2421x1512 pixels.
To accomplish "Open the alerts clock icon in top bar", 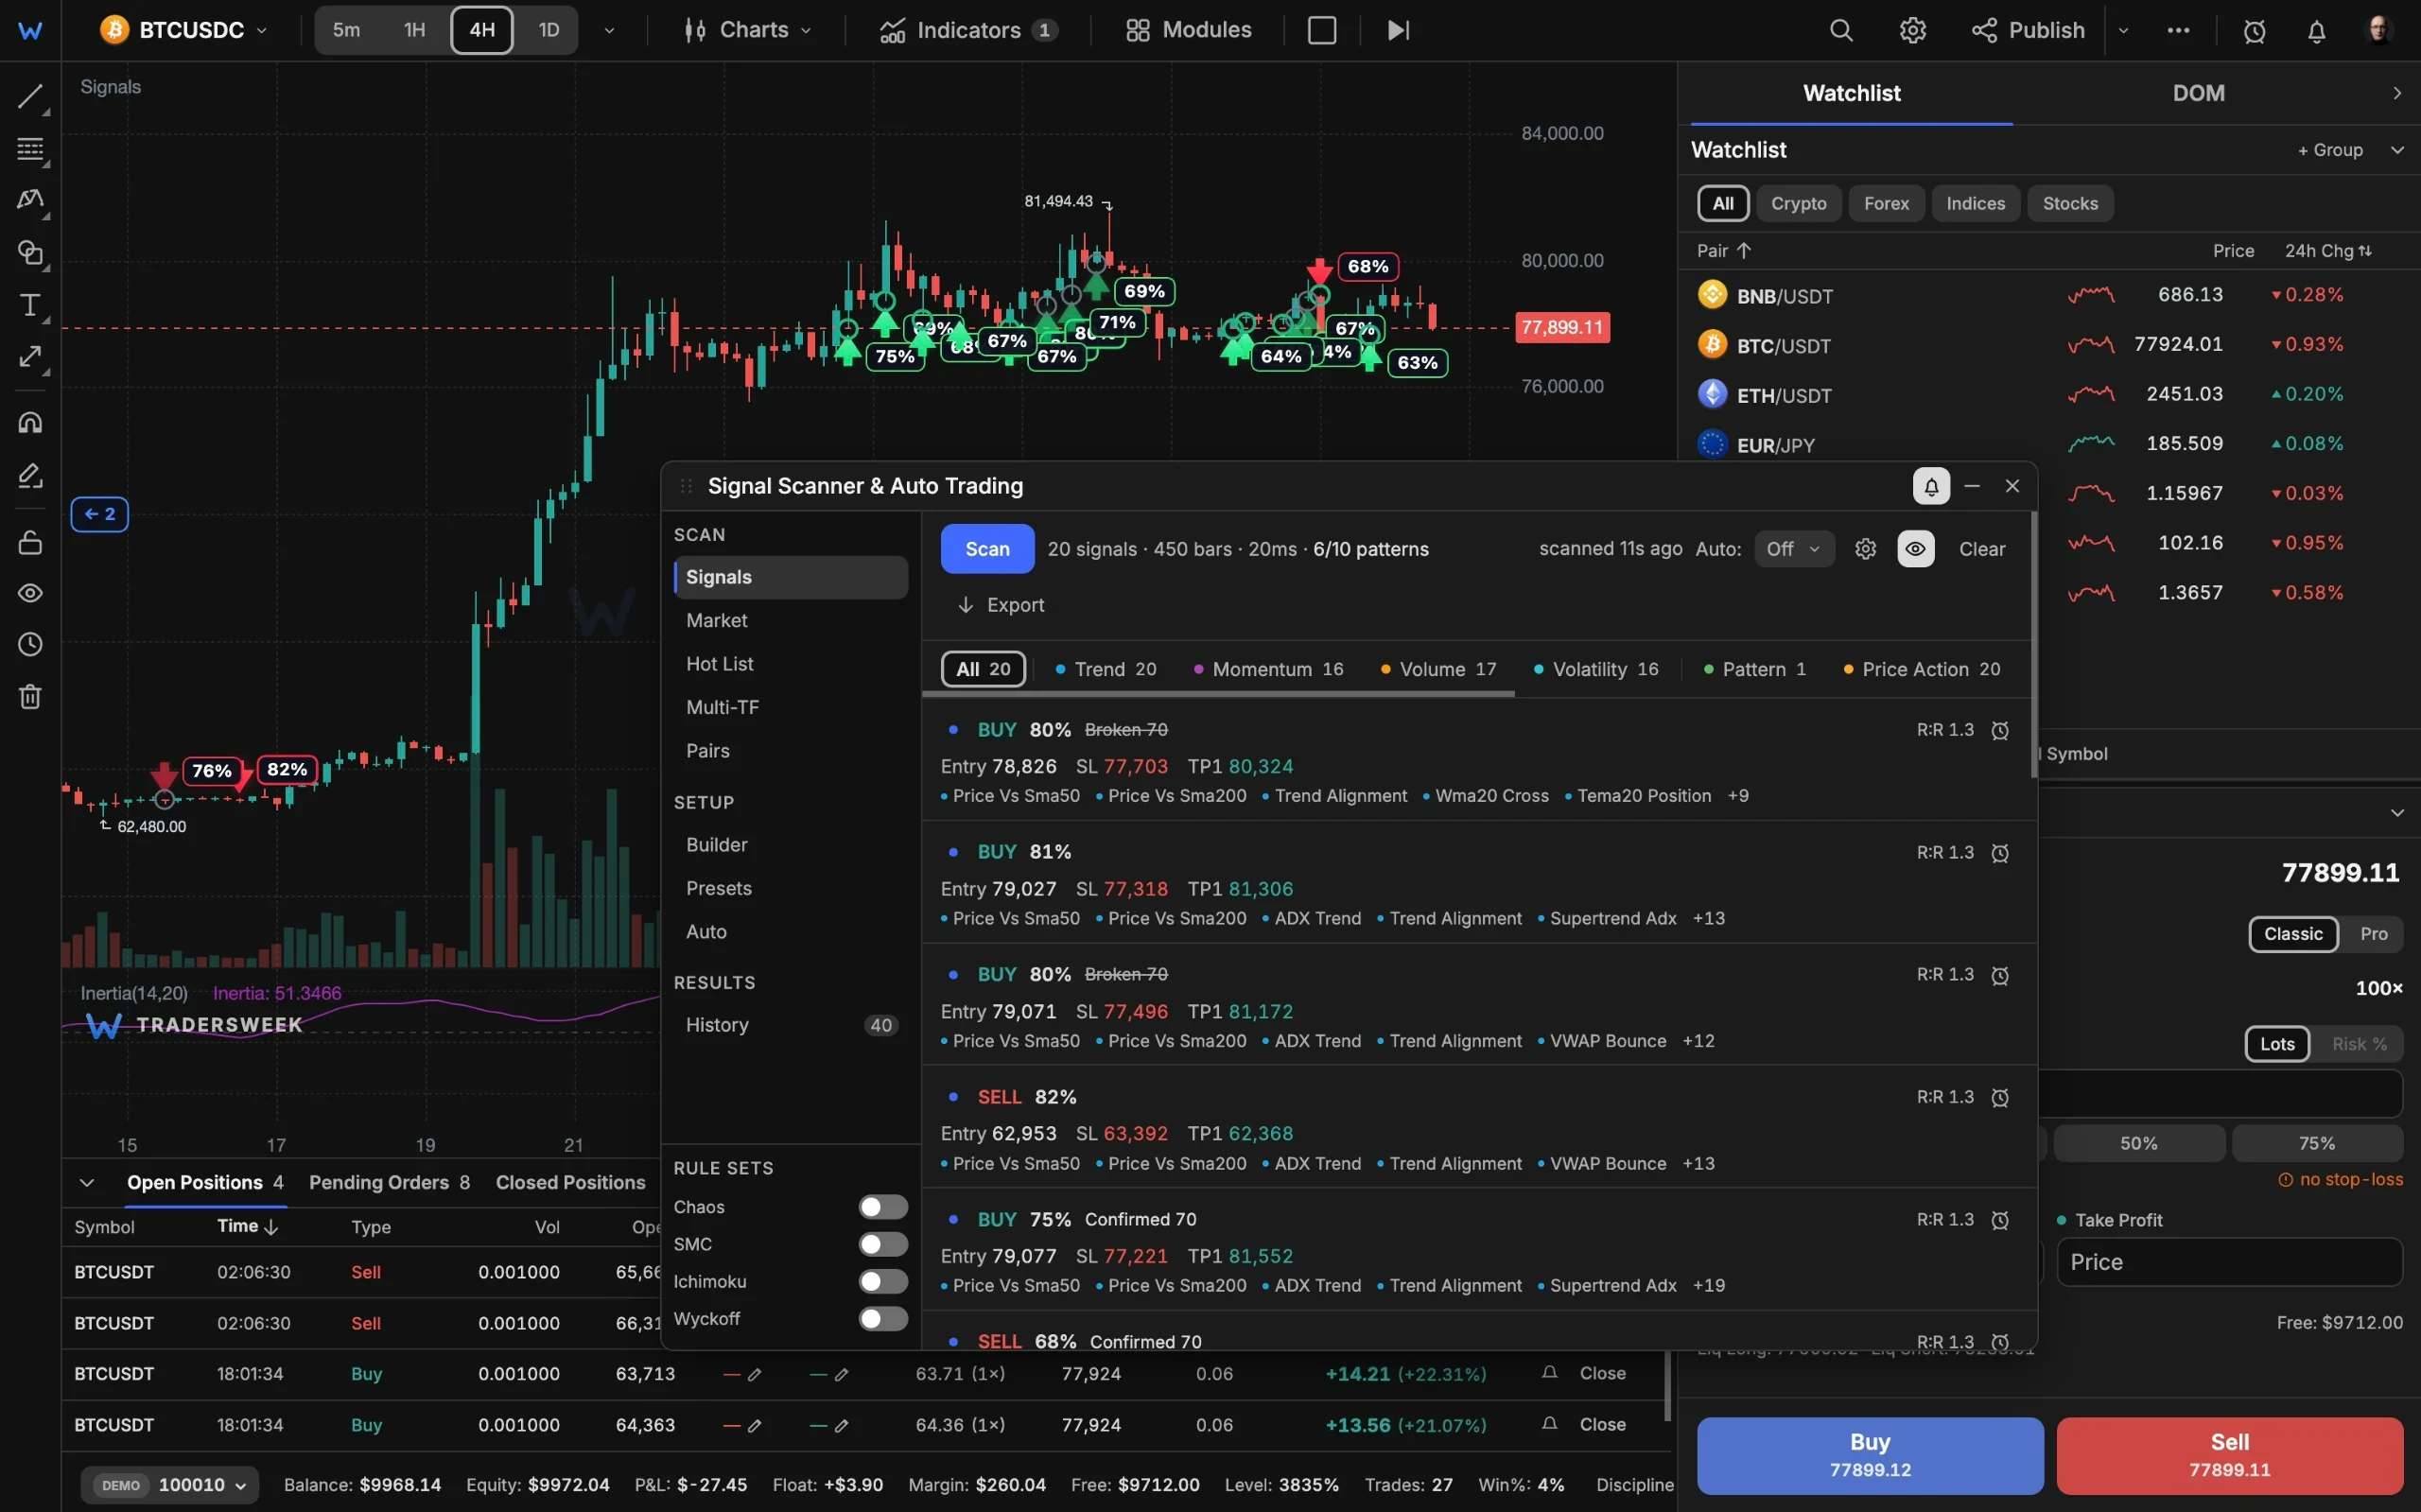I will (x=2254, y=31).
